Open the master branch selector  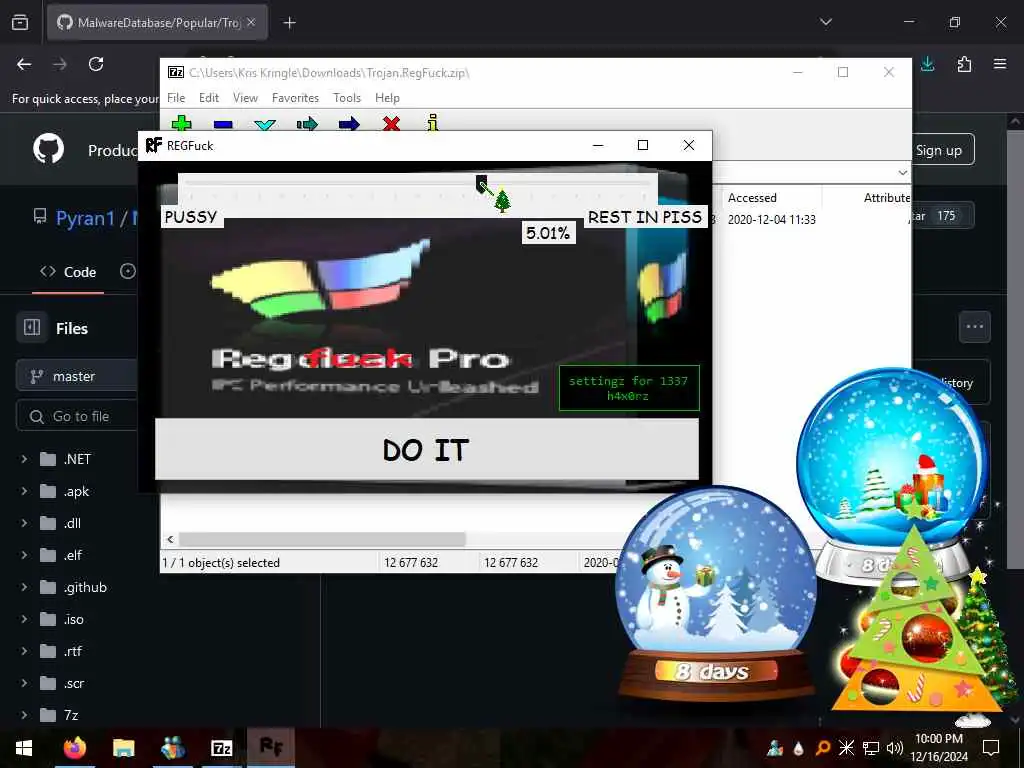(78, 376)
